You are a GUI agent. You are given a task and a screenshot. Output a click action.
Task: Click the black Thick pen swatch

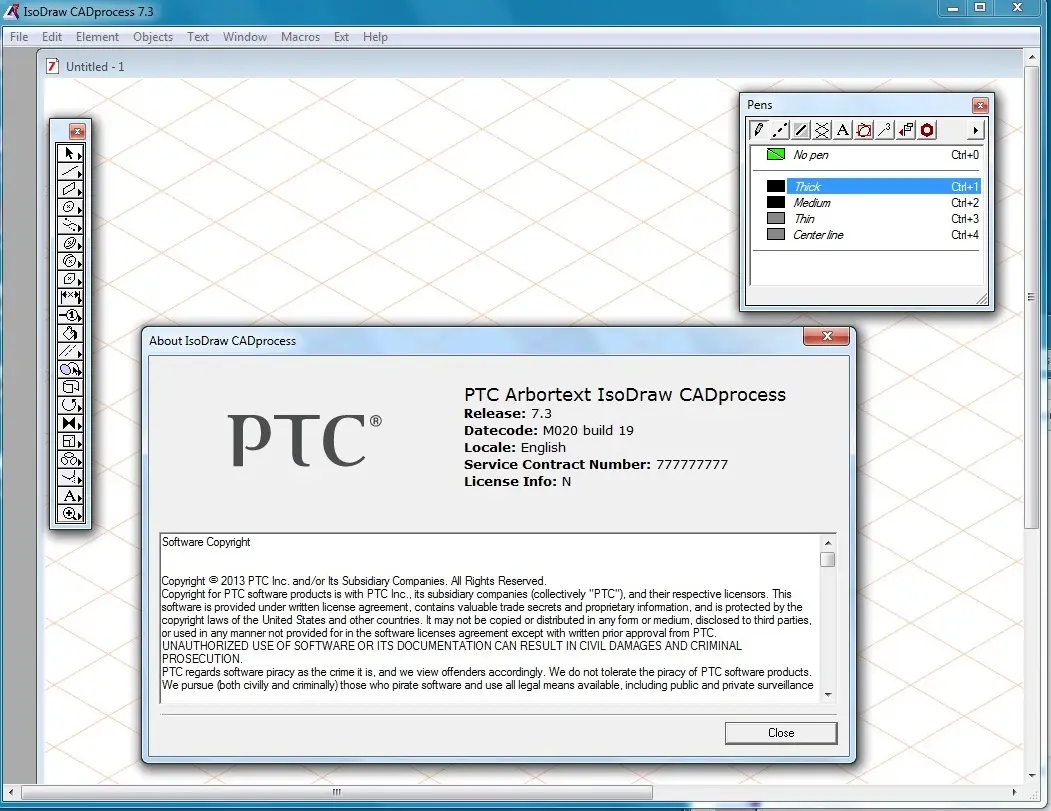776,186
